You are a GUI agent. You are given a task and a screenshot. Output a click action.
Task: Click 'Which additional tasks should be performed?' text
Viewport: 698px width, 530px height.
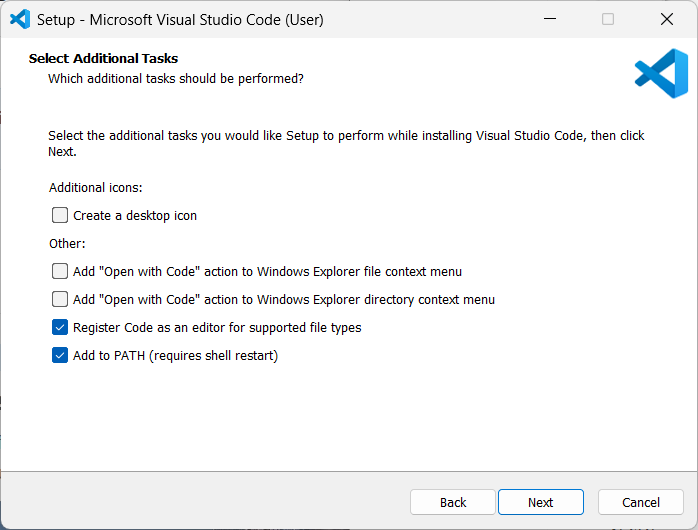click(176, 79)
